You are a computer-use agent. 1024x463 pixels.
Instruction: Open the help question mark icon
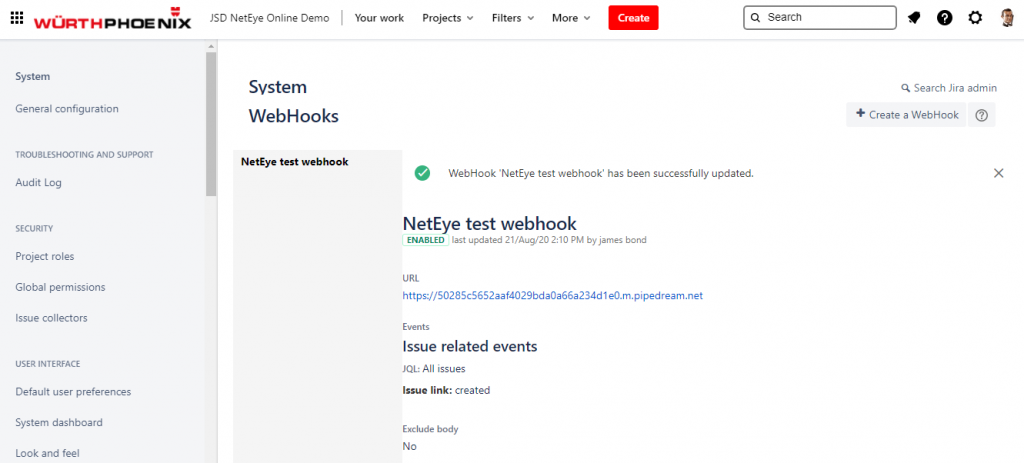pos(944,18)
